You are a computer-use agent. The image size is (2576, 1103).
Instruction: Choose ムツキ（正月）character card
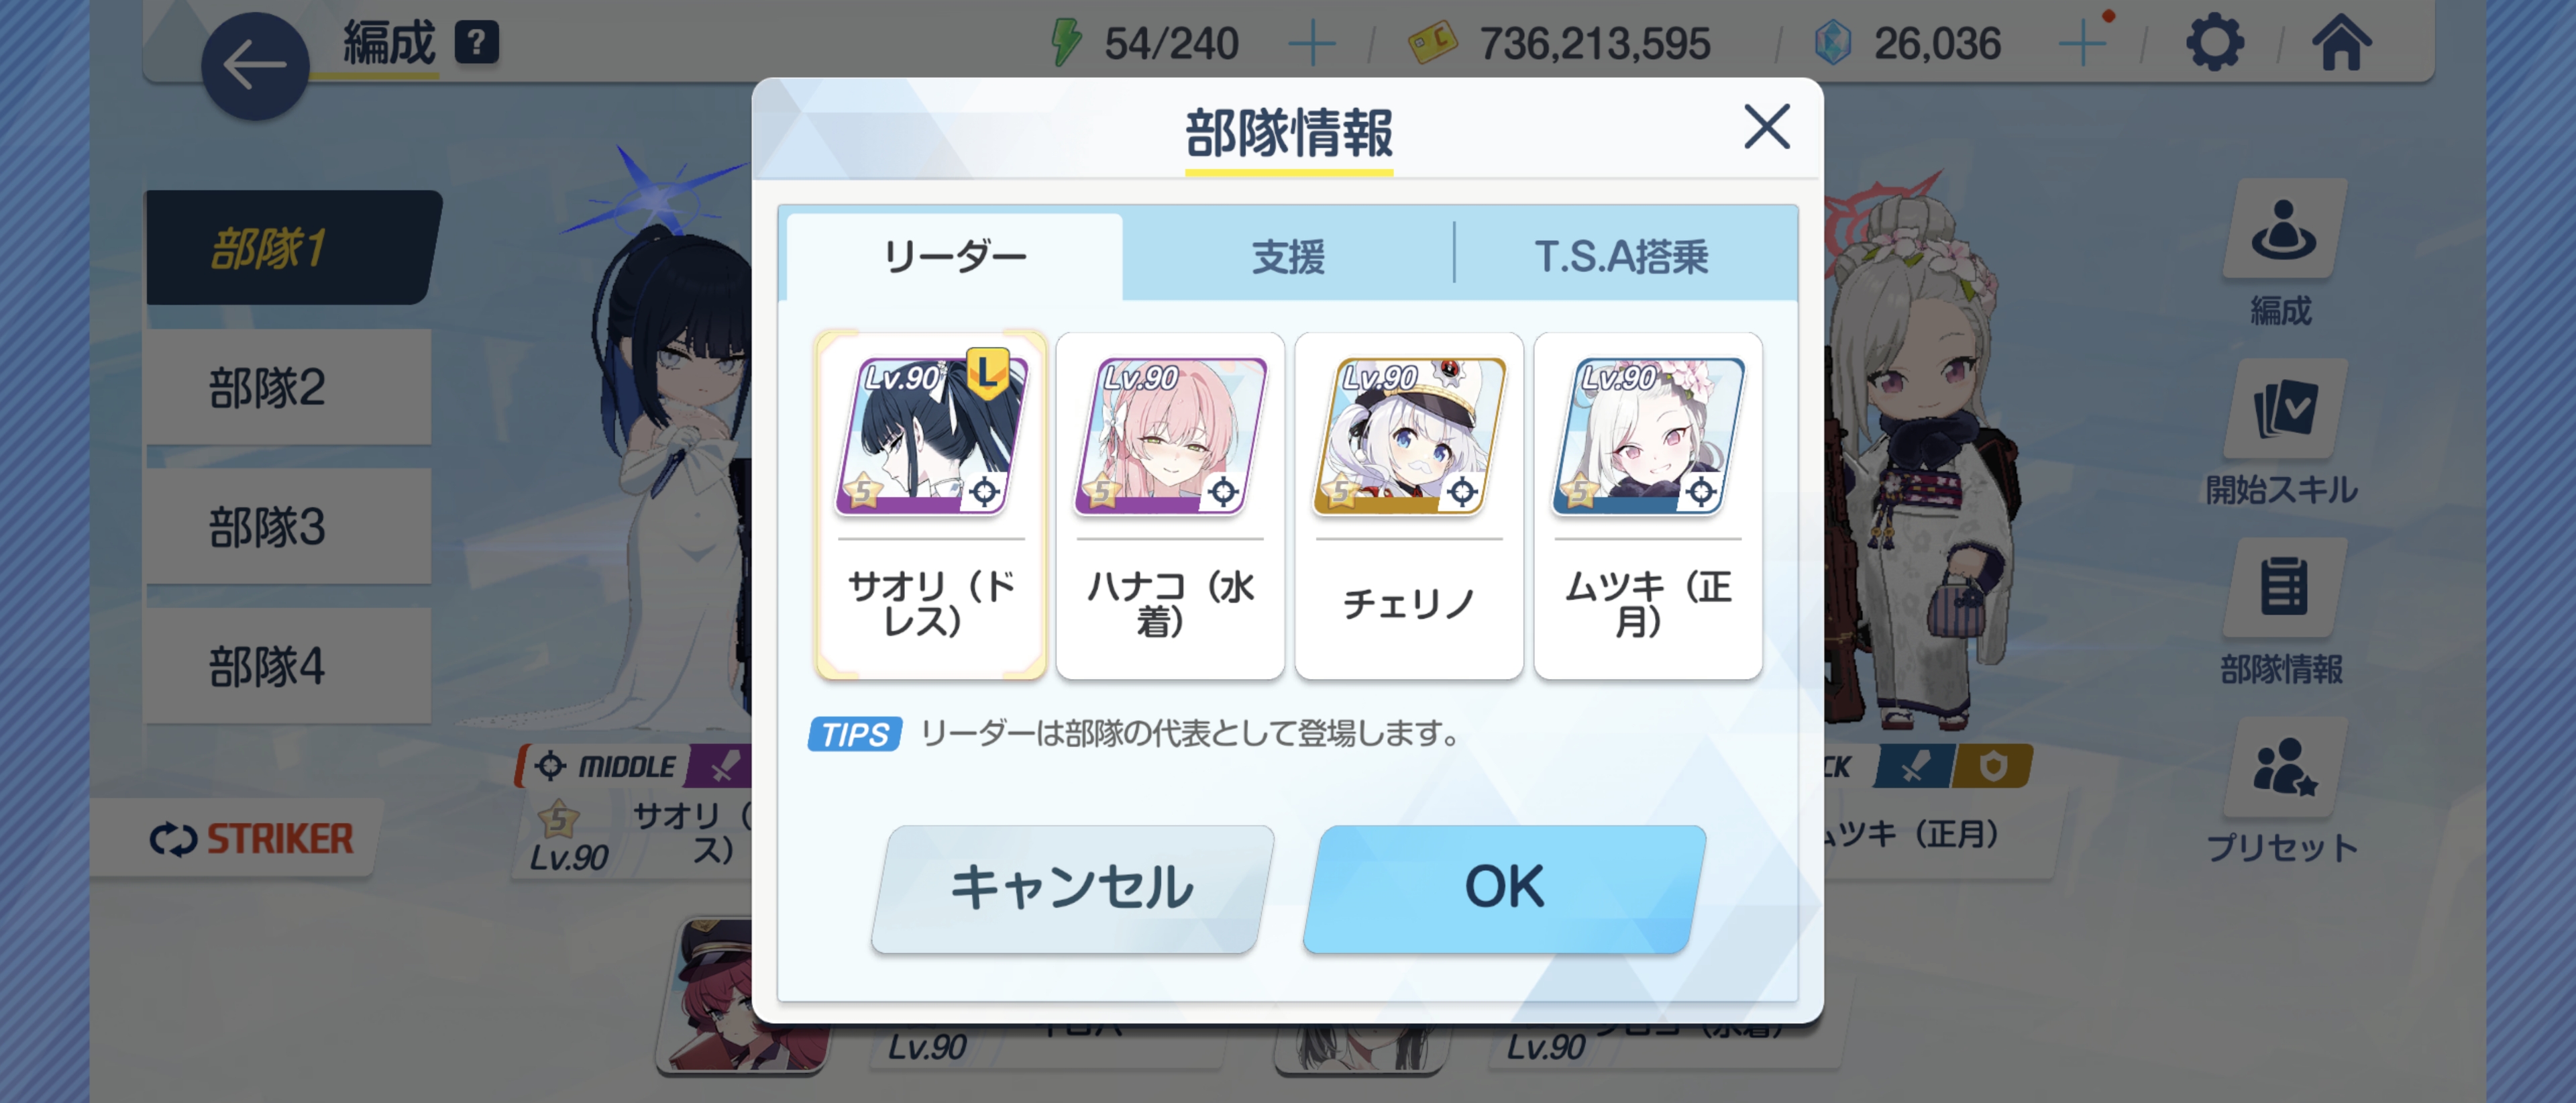(1648, 505)
